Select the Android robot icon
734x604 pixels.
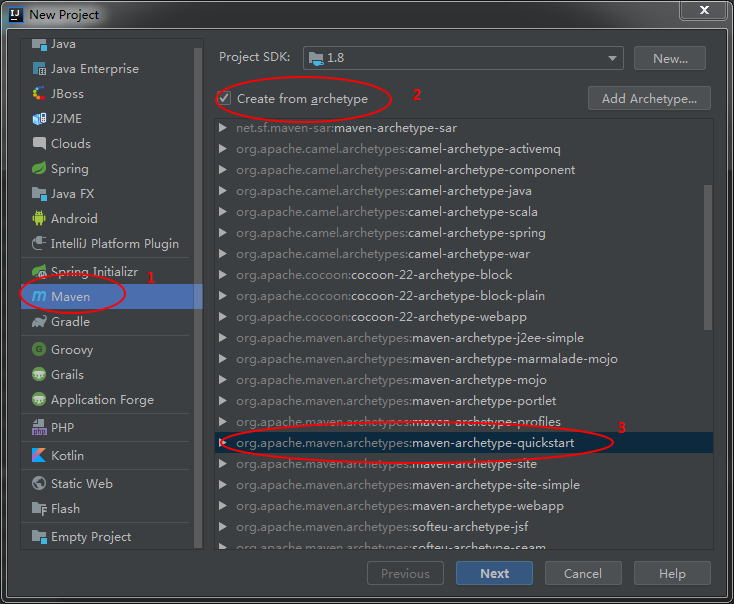click(x=39, y=218)
